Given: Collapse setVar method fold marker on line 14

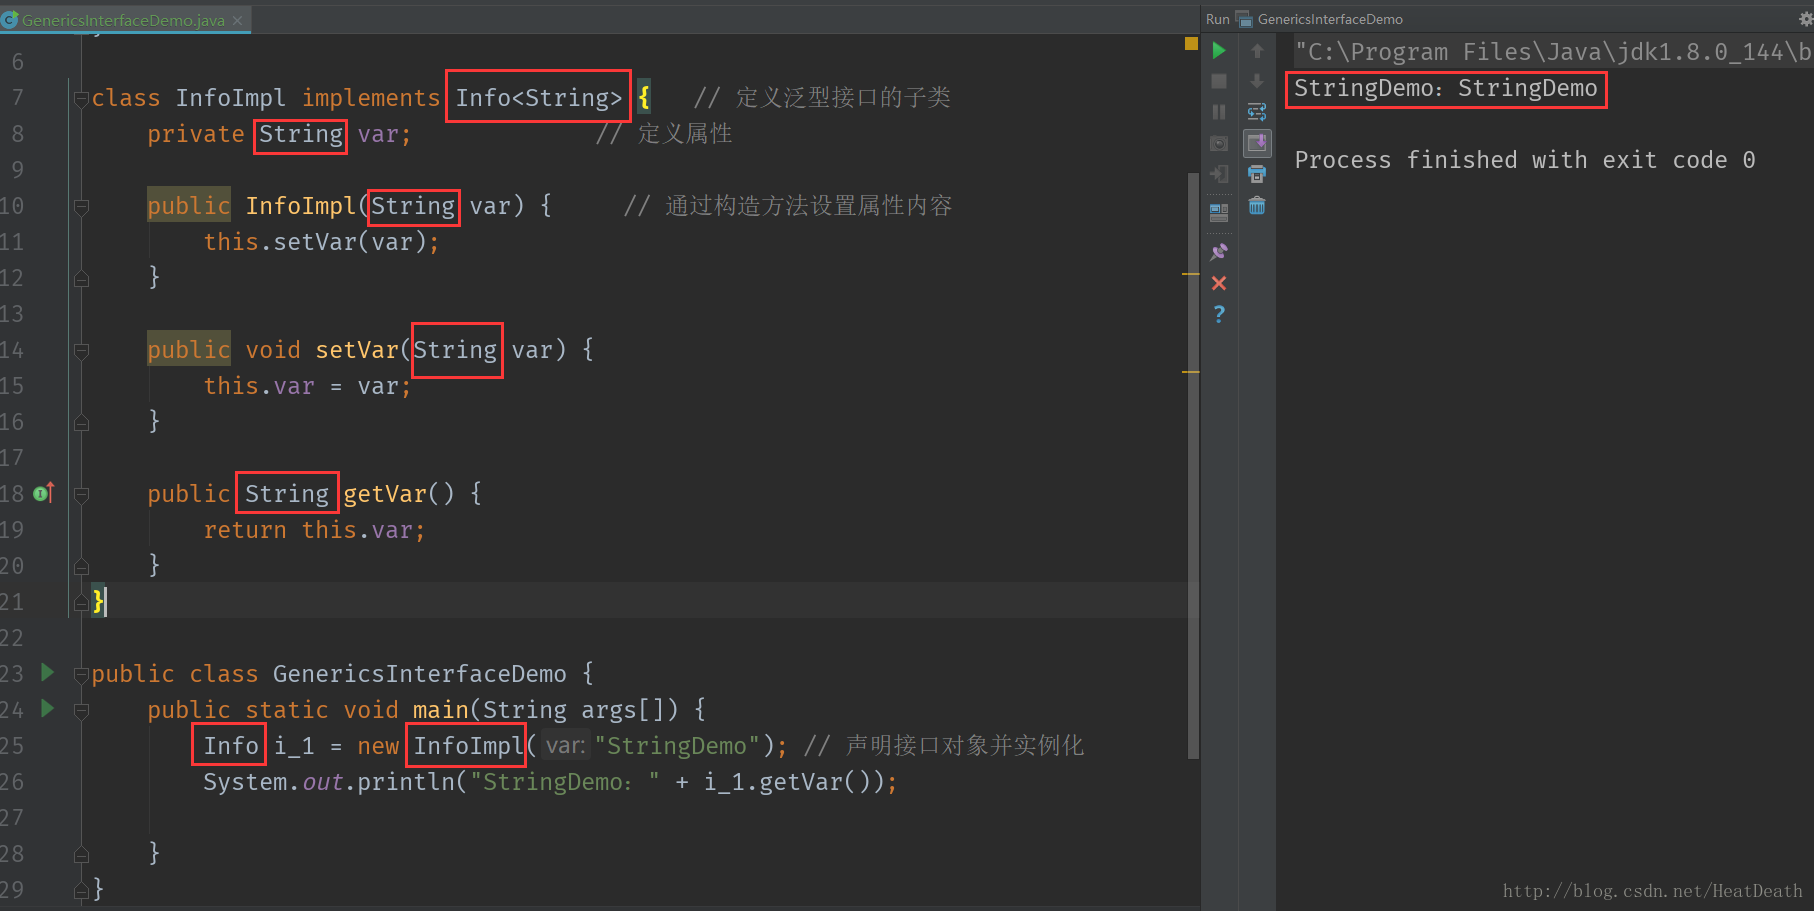Looking at the screenshot, I should click(x=81, y=351).
